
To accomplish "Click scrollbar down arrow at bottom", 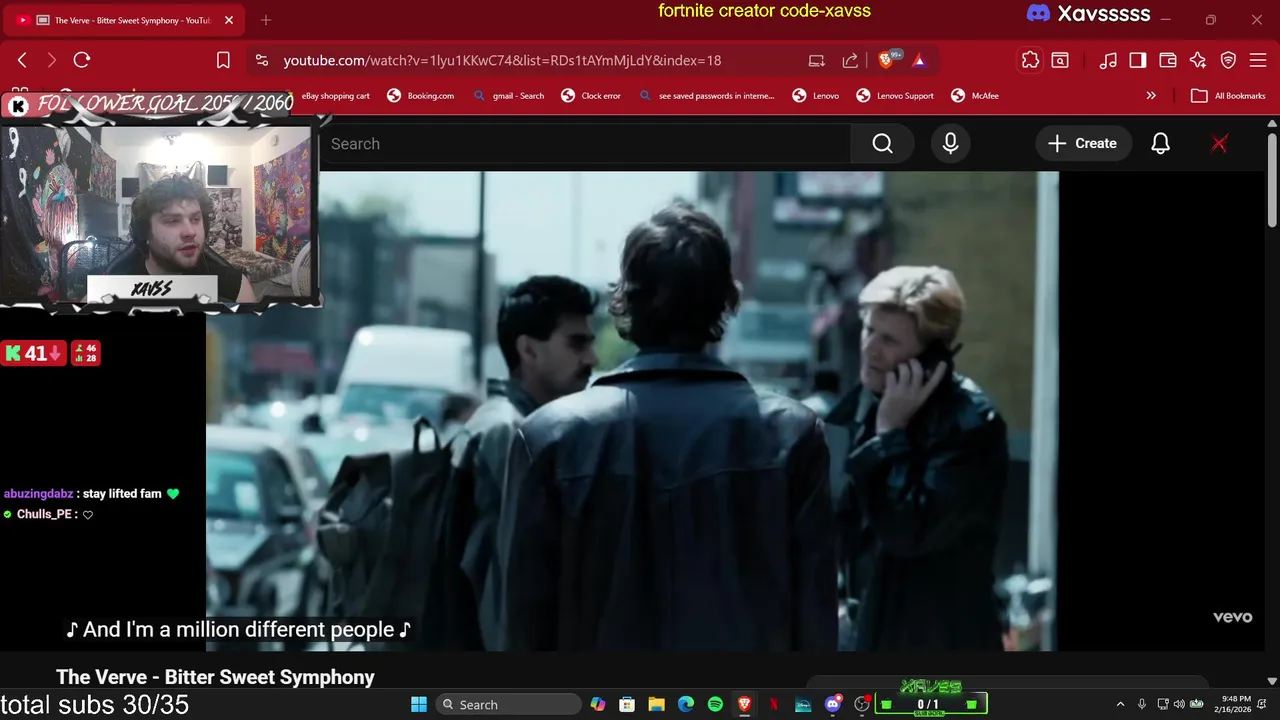I will point(1272,681).
